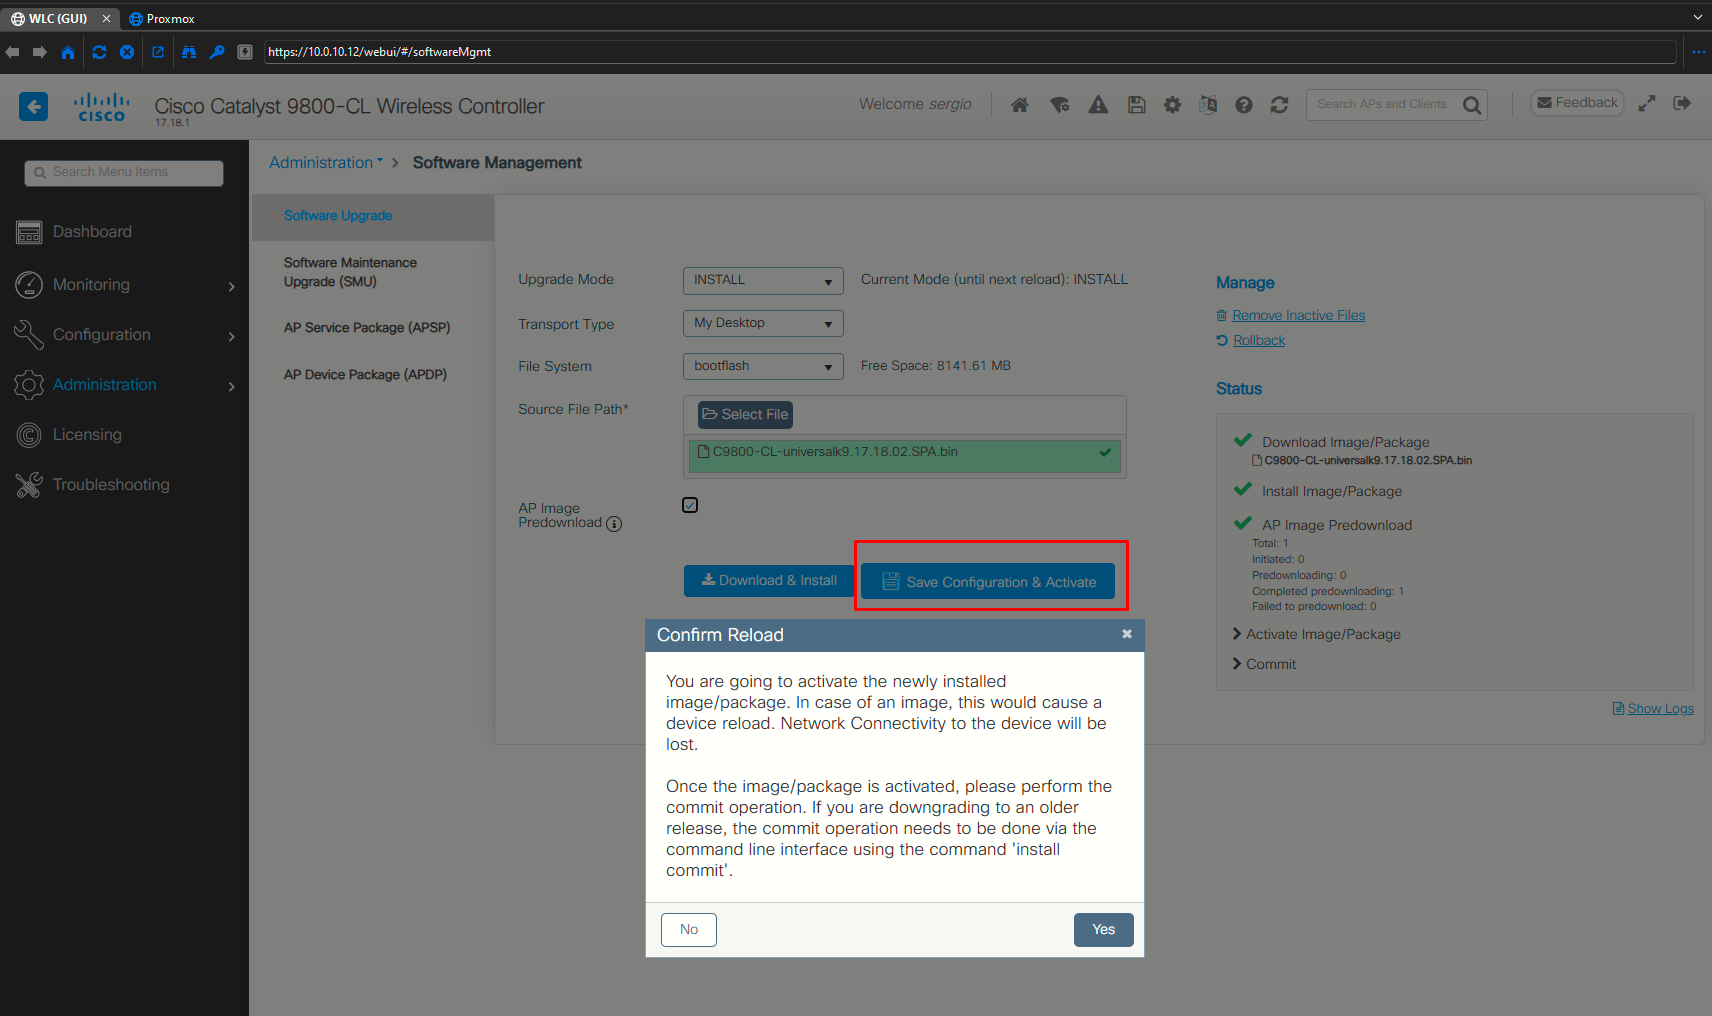Click the Free Space: 8141.61 MB text

pyautogui.click(x=936, y=366)
